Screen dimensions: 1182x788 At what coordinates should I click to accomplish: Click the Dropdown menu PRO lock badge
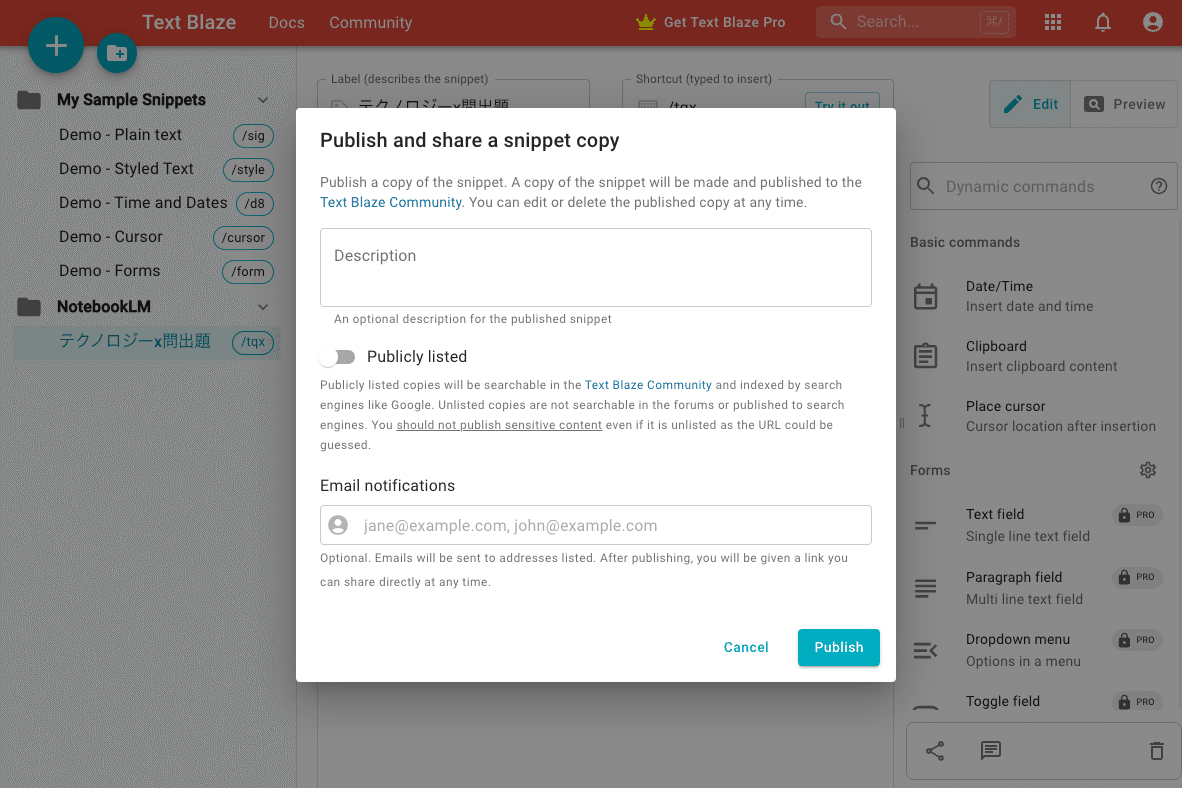(x=1137, y=640)
